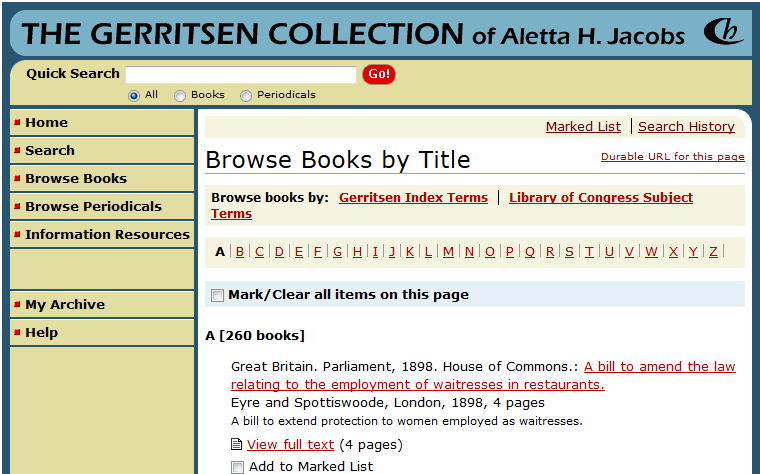The image size is (760, 474).
Task: Tick the Add to Marked List checkbox
Action: click(x=237, y=467)
